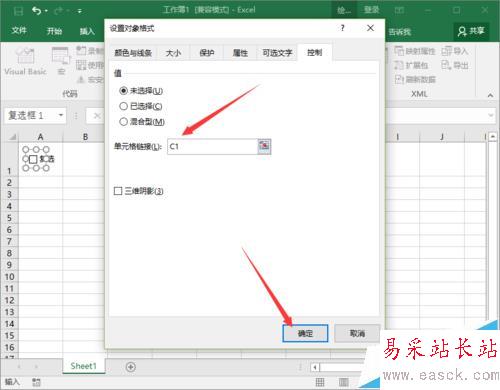Click the 宏安全性 warning triangle icon
The width and height of the screenshot is (500, 390).
coord(81,79)
